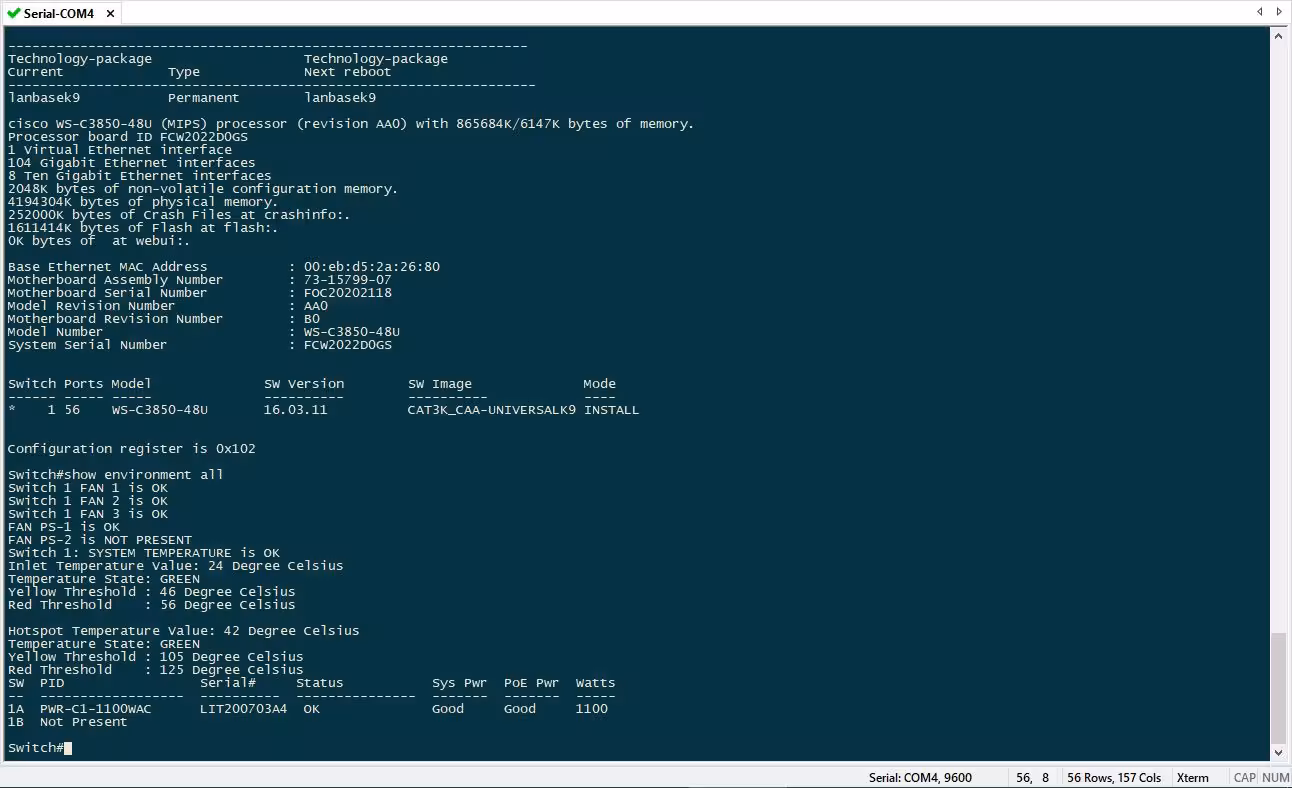Click the System Serial Number FCW2022D0GS value
The height and width of the screenshot is (788, 1292).
pyautogui.click(x=348, y=345)
